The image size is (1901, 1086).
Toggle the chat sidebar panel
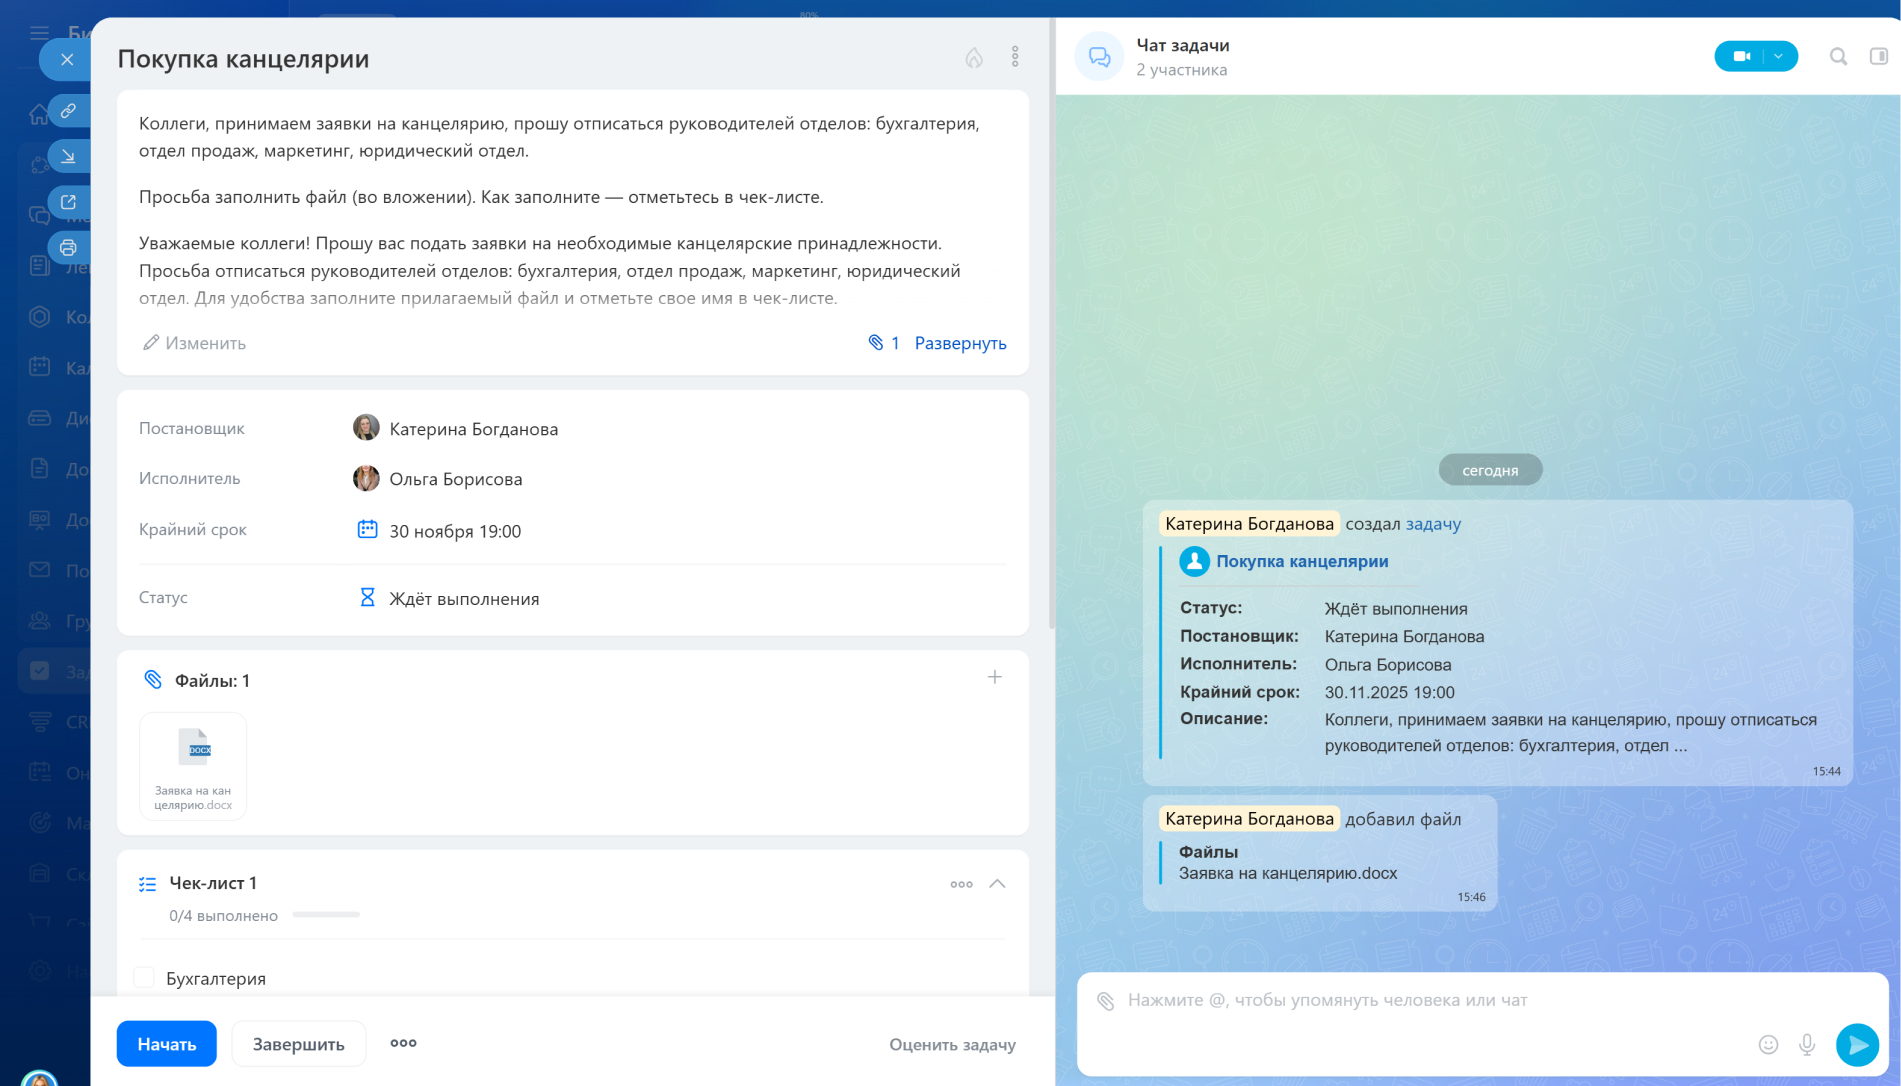(1878, 57)
